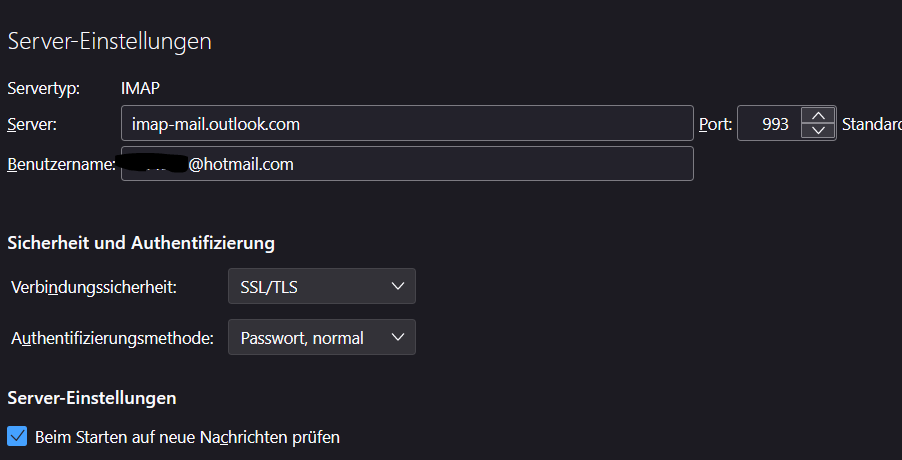This screenshot has width=902, height=460.
Task: Click the chevron on the Passwort, normal dropdown
Action: coord(397,338)
